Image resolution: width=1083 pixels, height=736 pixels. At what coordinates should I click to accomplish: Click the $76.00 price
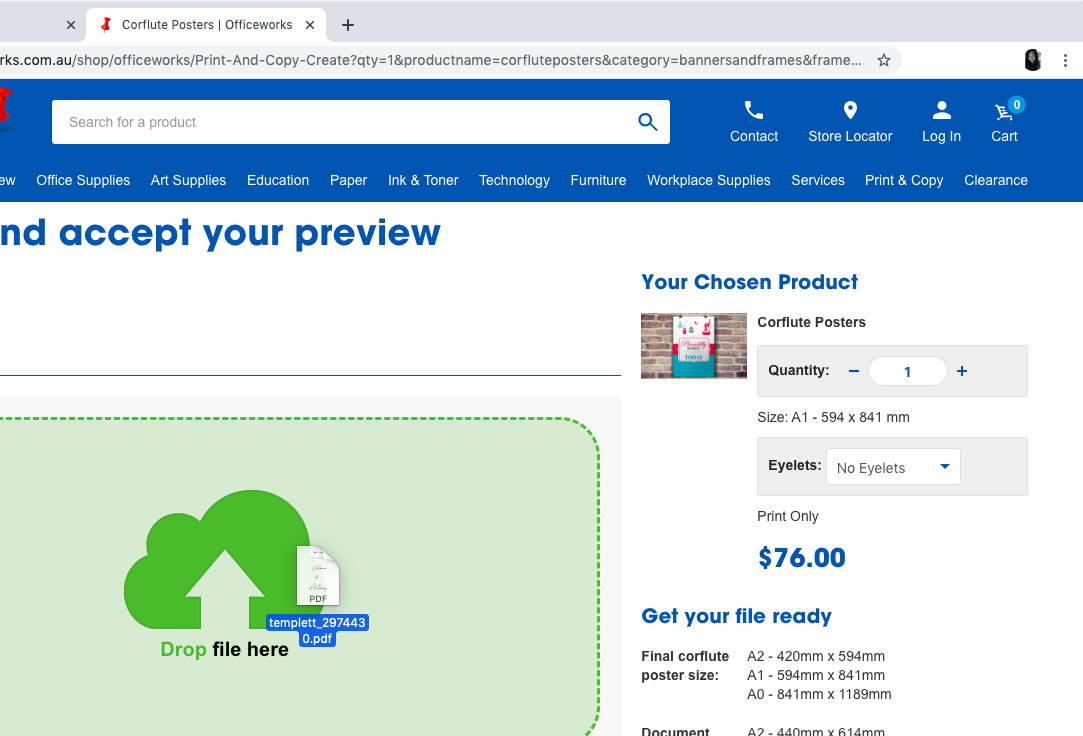coord(801,558)
